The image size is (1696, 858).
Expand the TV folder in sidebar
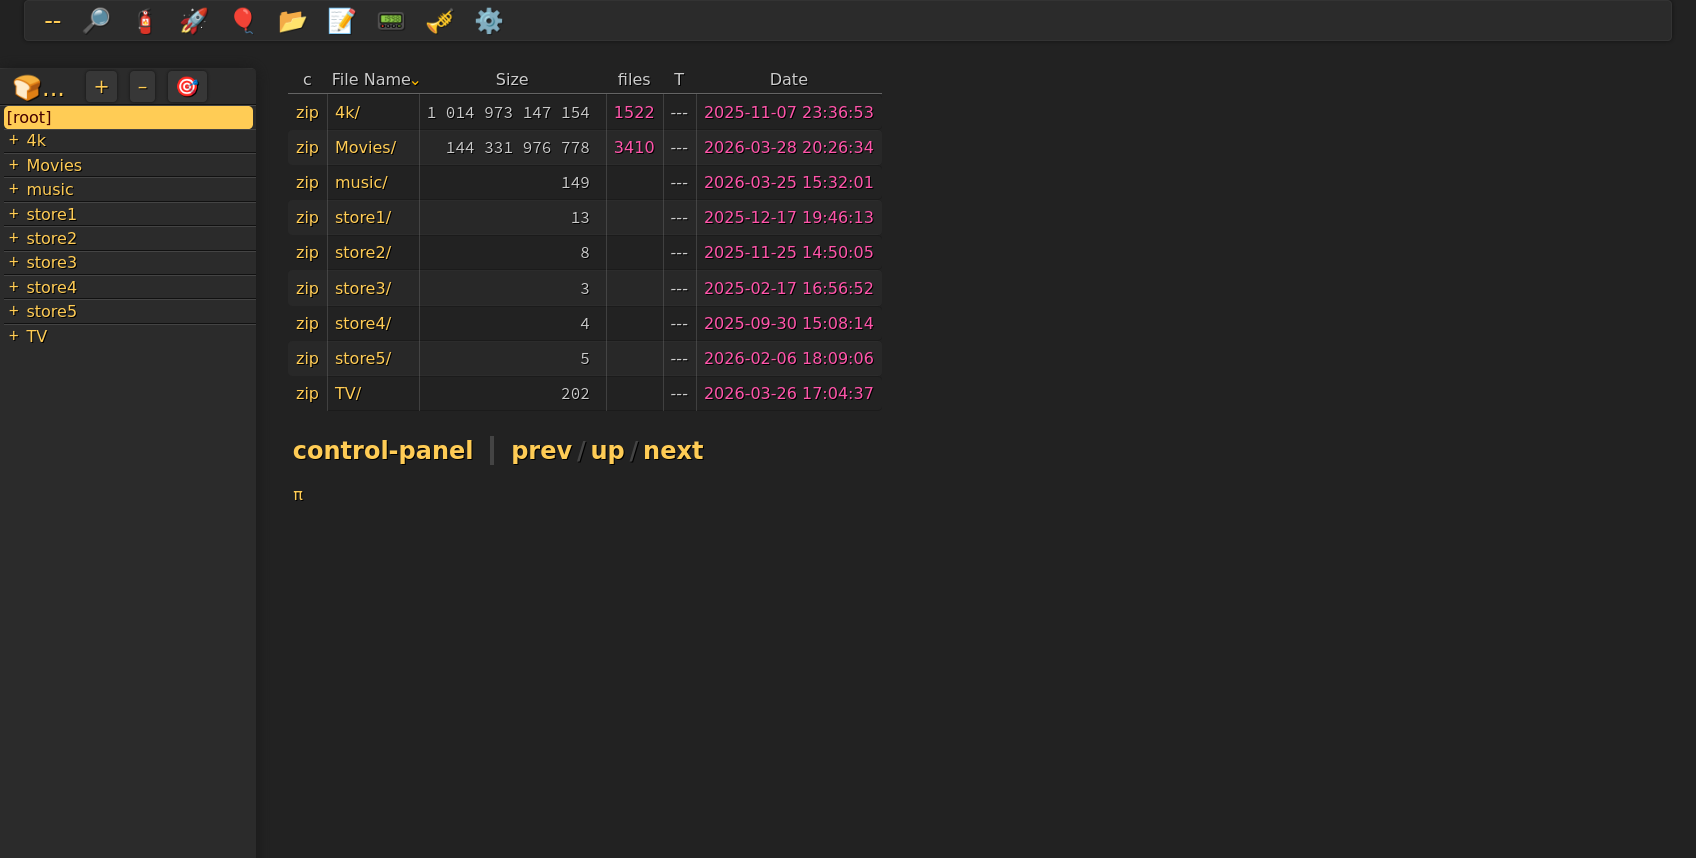pyautogui.click(x=14, y=336)
